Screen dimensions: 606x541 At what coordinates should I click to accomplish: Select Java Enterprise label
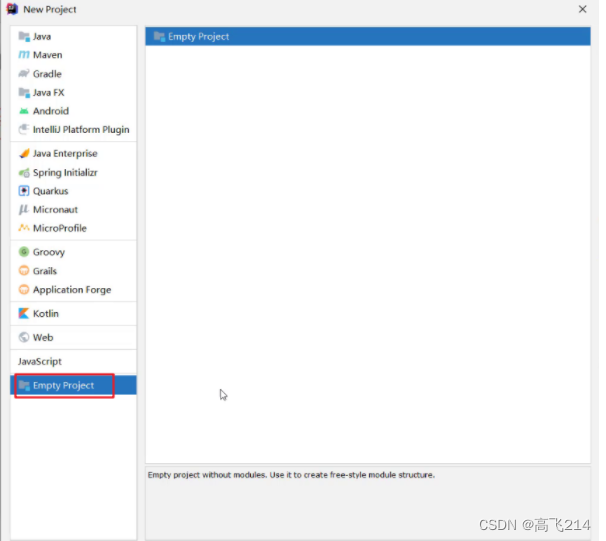point(65,153)
